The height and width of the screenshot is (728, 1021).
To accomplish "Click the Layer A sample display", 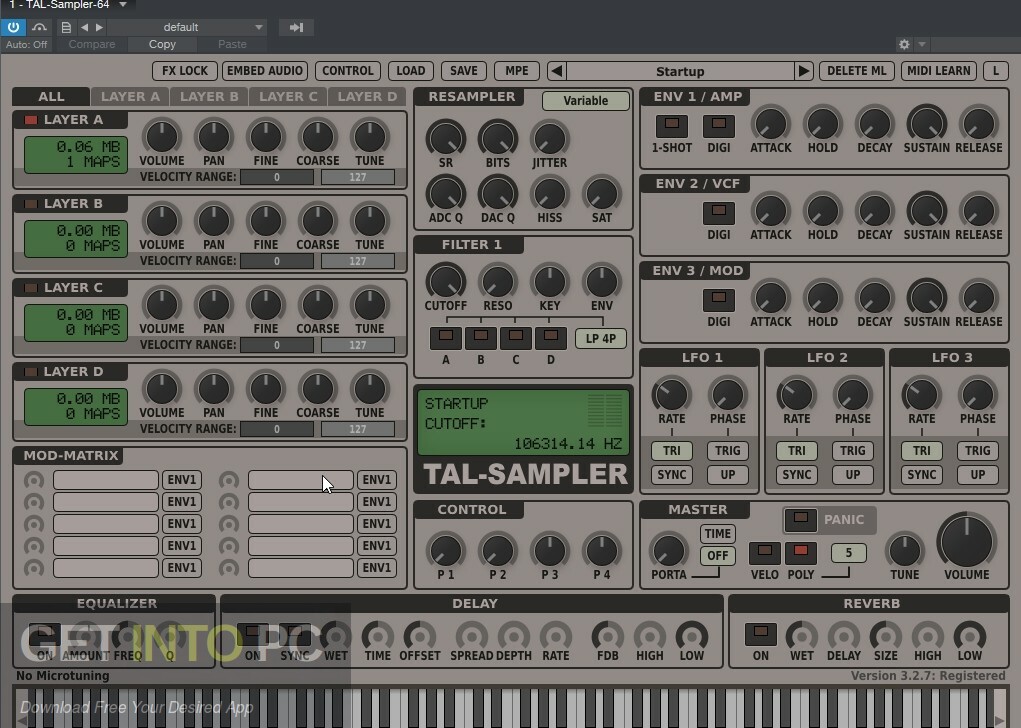I will pos(76,154).
